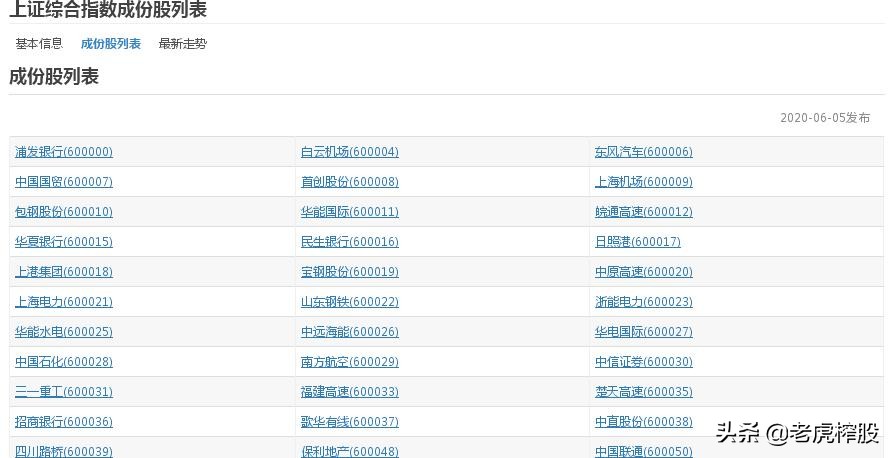The image size is (893, 458).
Task: Open 中国石化(600028) link
Action: (64, 362)
